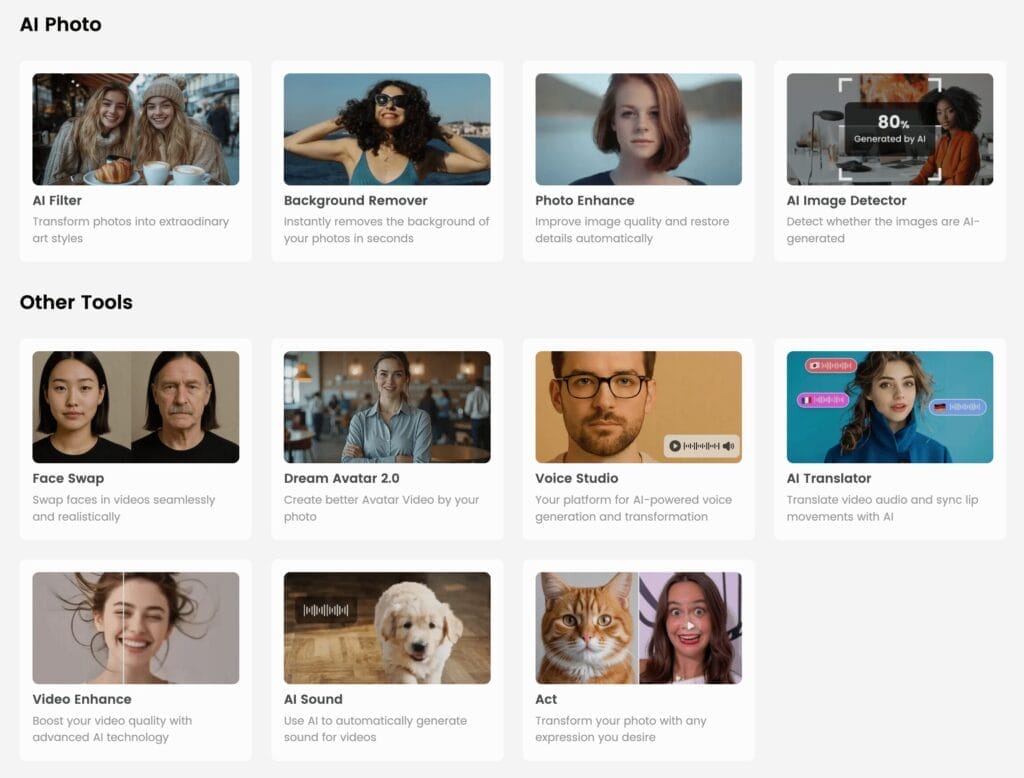Open the AI Translator thumbnail image

click(889, 407)
